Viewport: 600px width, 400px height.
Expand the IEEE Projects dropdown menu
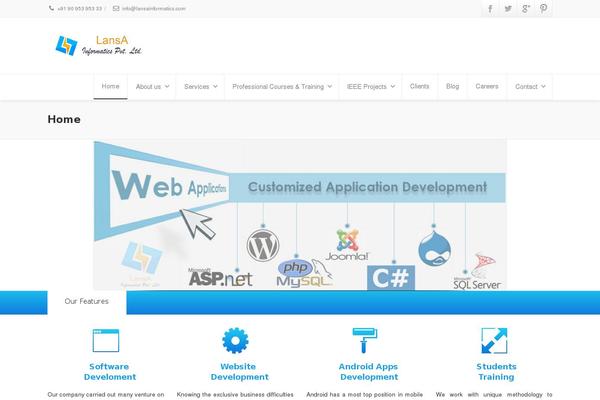coord(371,87)
